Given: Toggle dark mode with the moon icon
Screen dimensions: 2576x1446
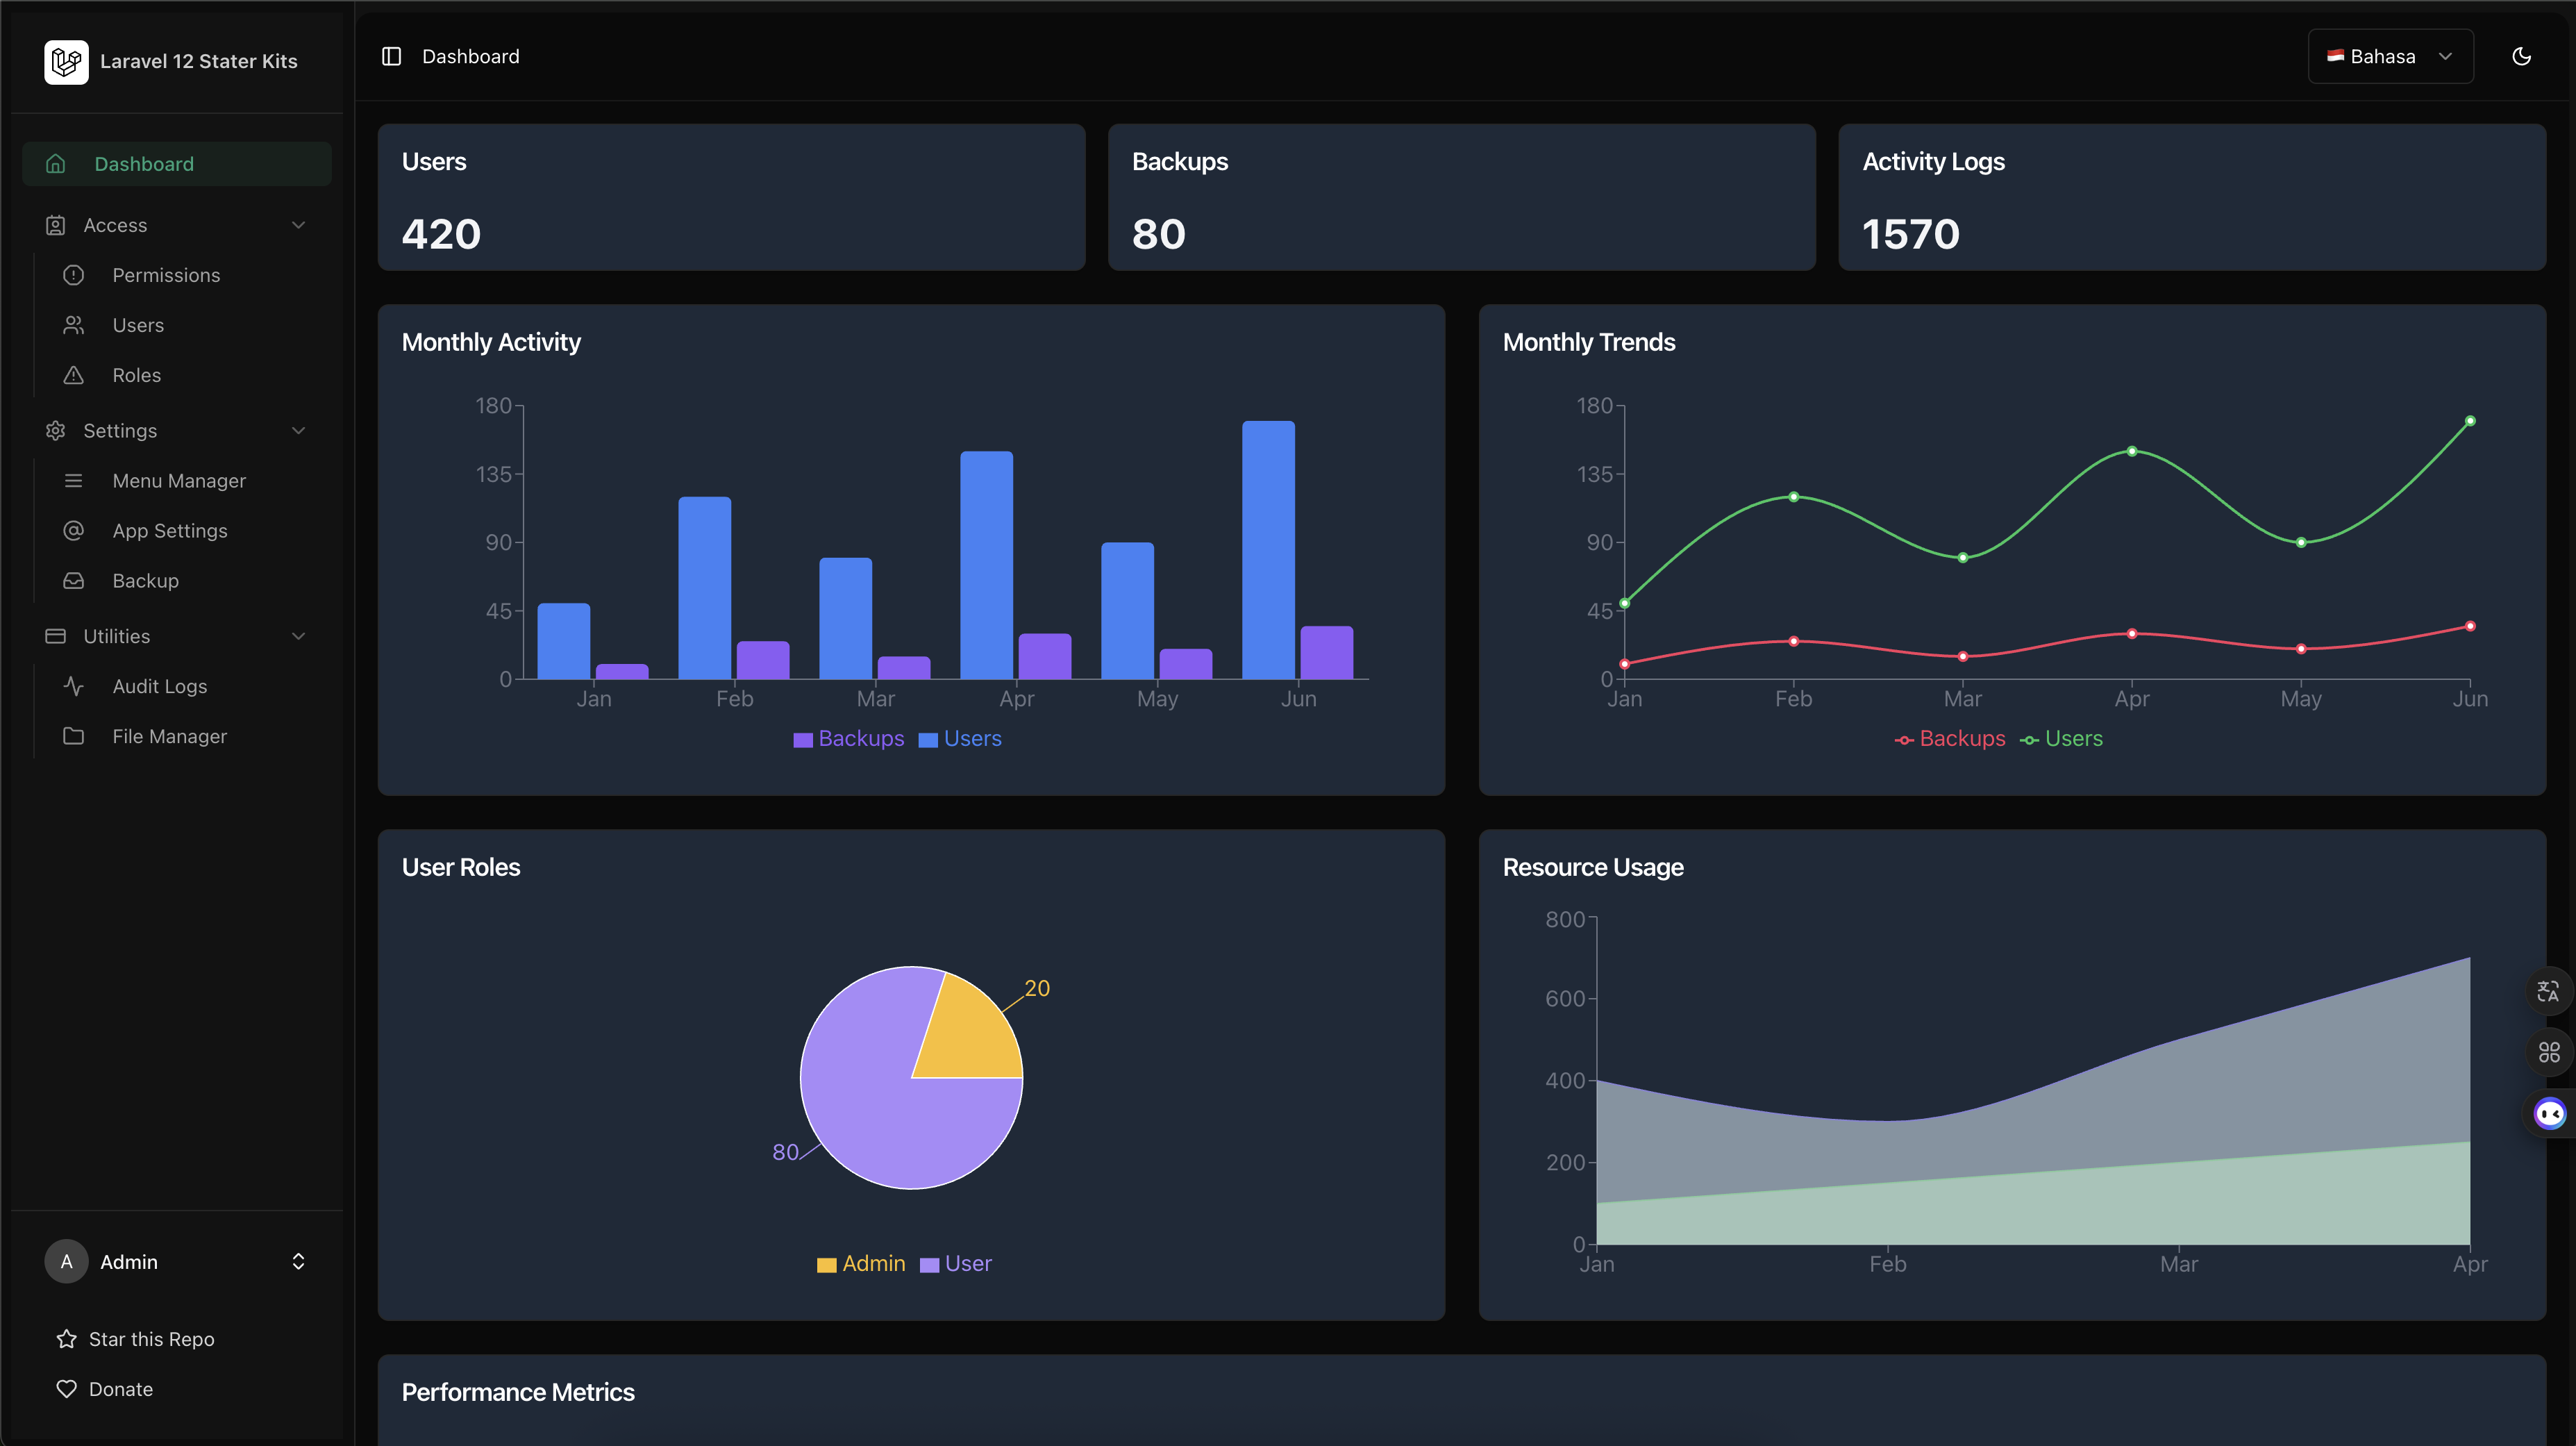Looking at the screenshot, I should 2522,56.
